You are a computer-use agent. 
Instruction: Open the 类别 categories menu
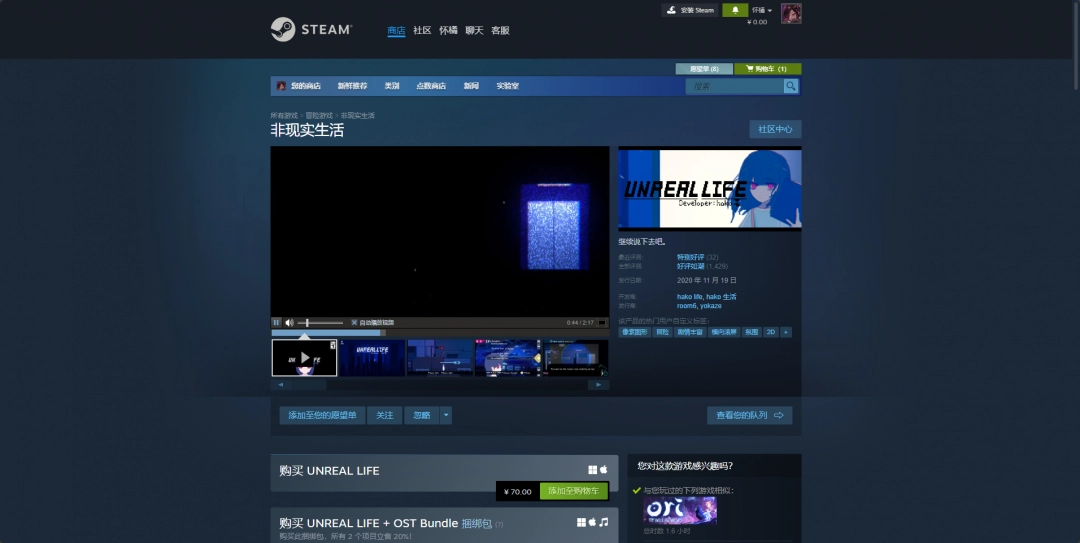392,86
